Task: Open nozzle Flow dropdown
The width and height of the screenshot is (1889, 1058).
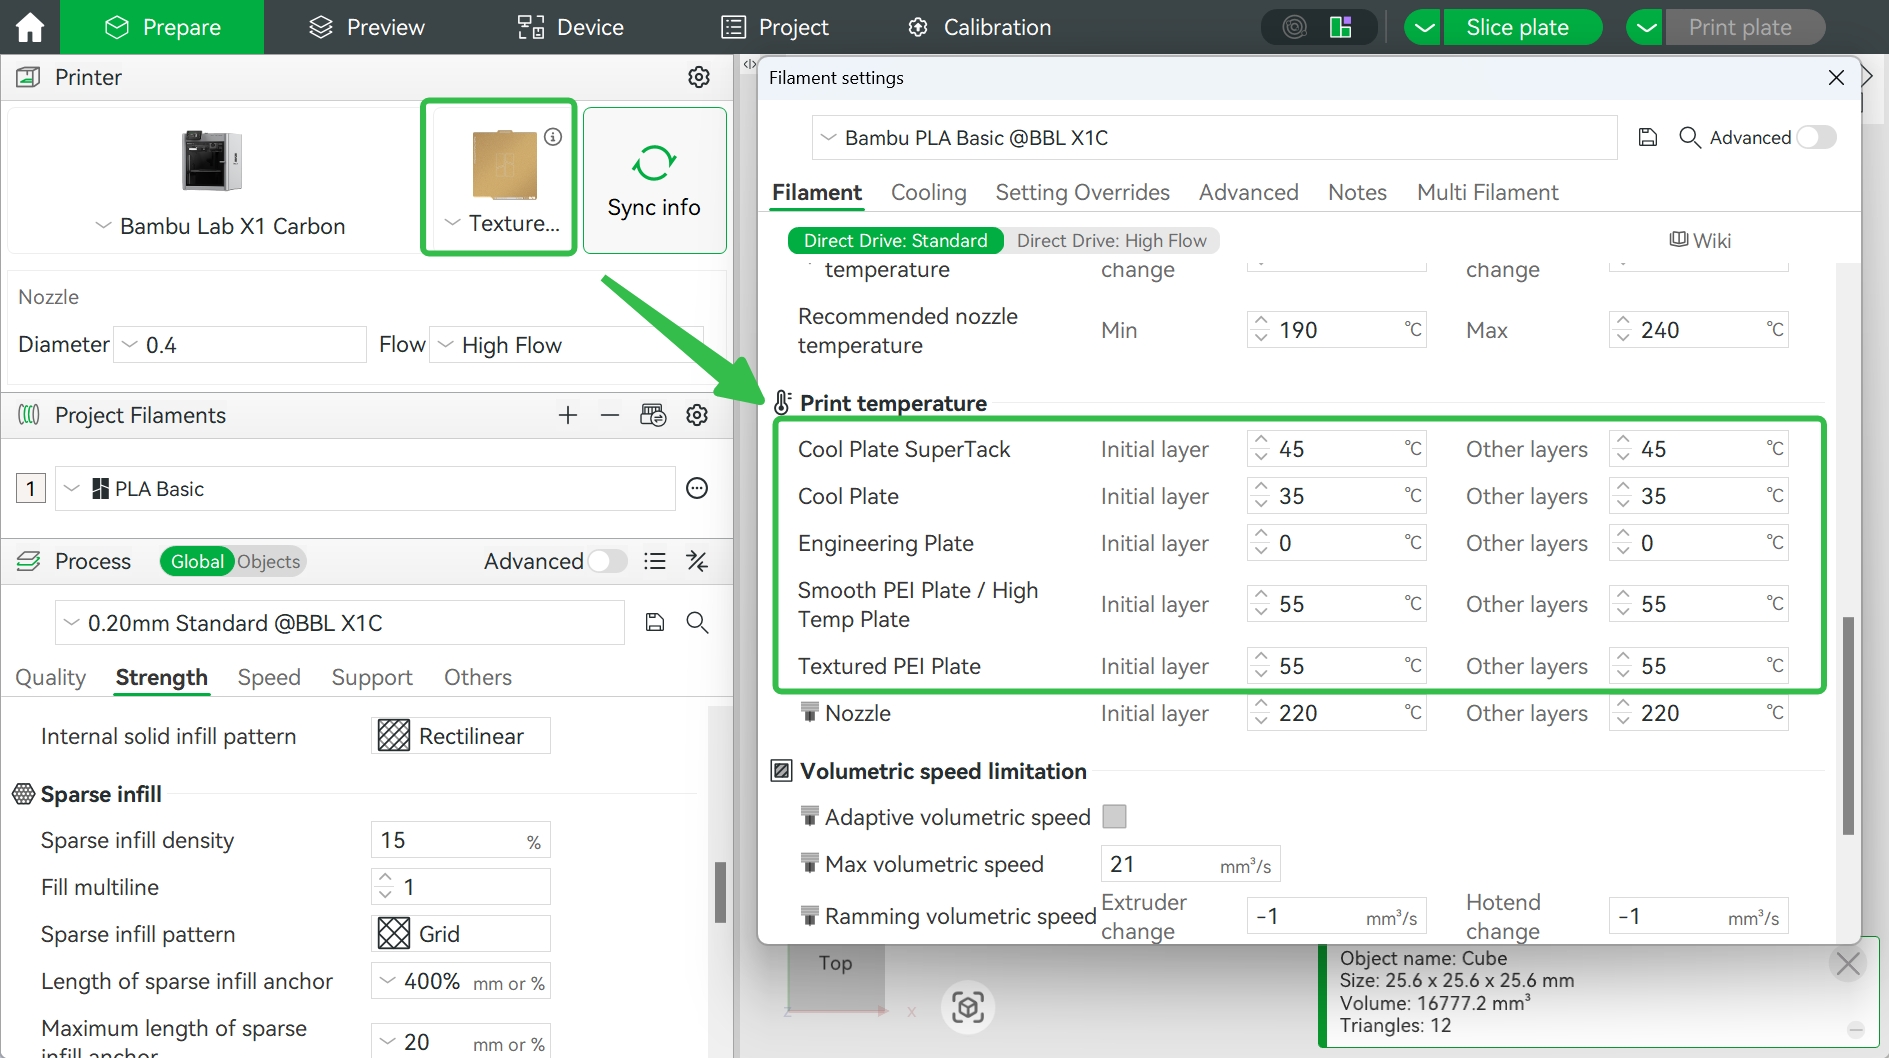Action: (x=566, y=345)
